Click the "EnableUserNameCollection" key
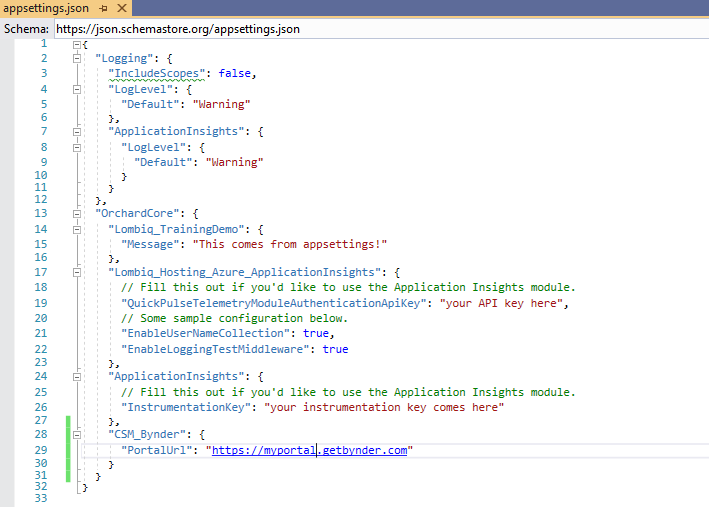Screen dimensions: 709x507 tap(205, 333)
